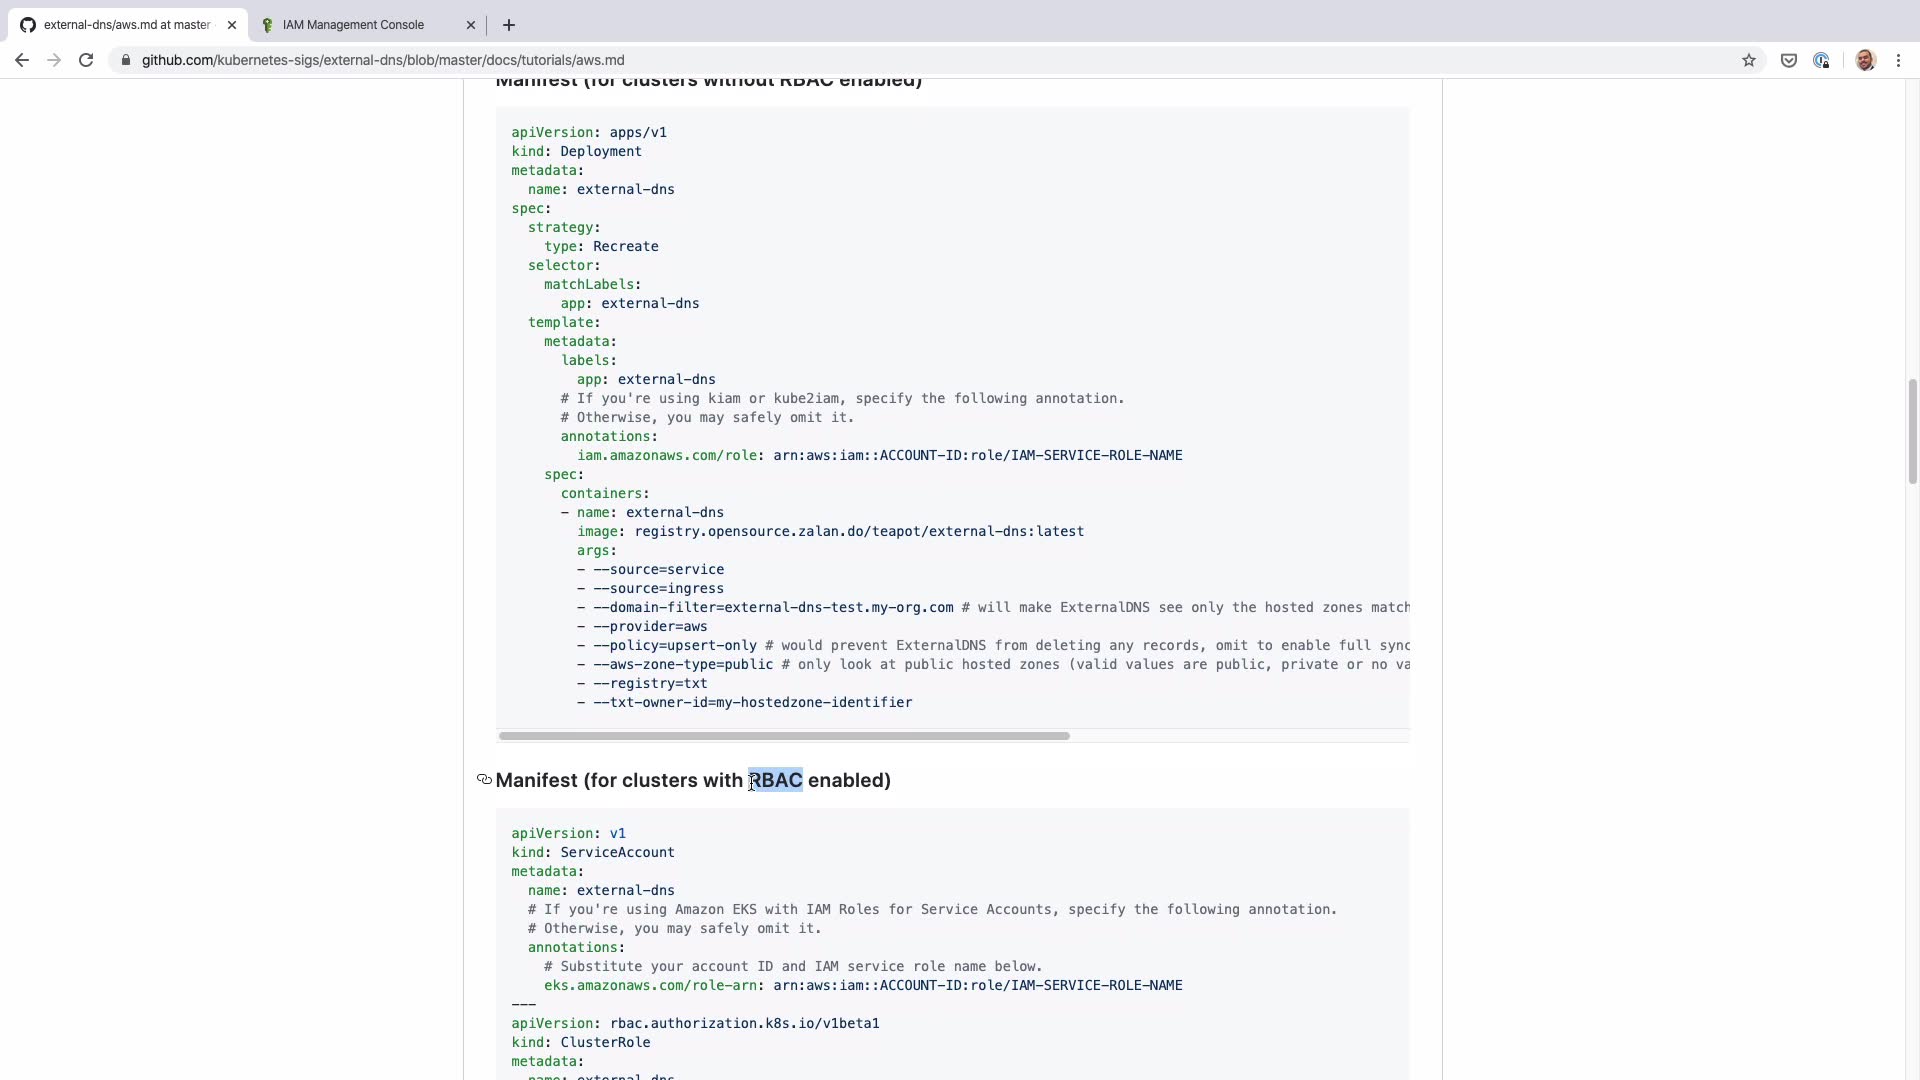
Task: Click the GitHub URL in the address bar
Action: coord(383,61)
